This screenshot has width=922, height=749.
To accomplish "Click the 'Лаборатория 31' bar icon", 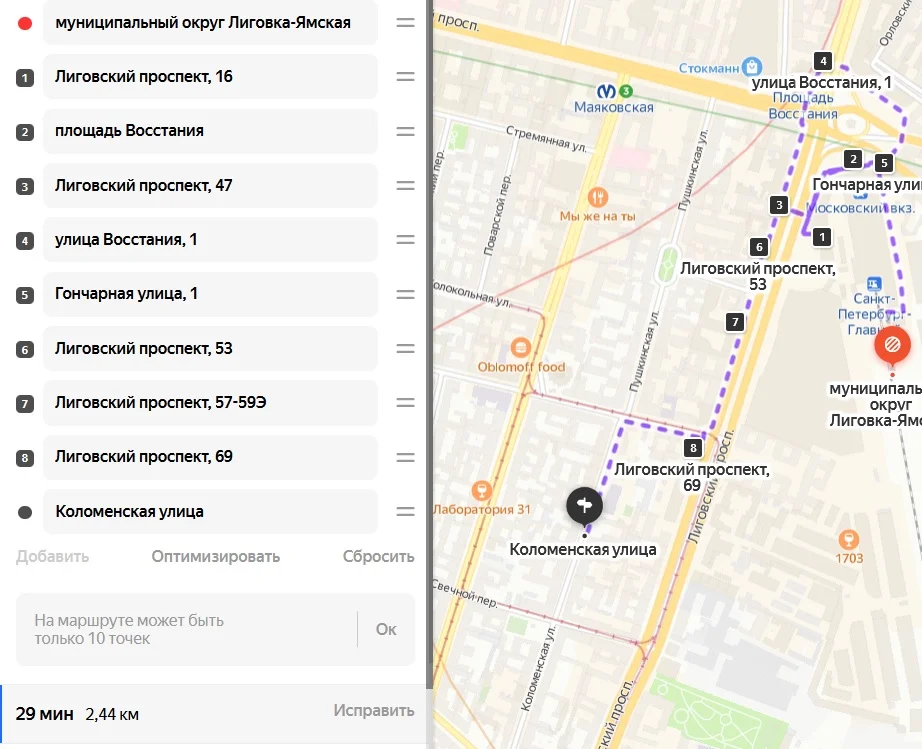I will [x=482, y=490].
